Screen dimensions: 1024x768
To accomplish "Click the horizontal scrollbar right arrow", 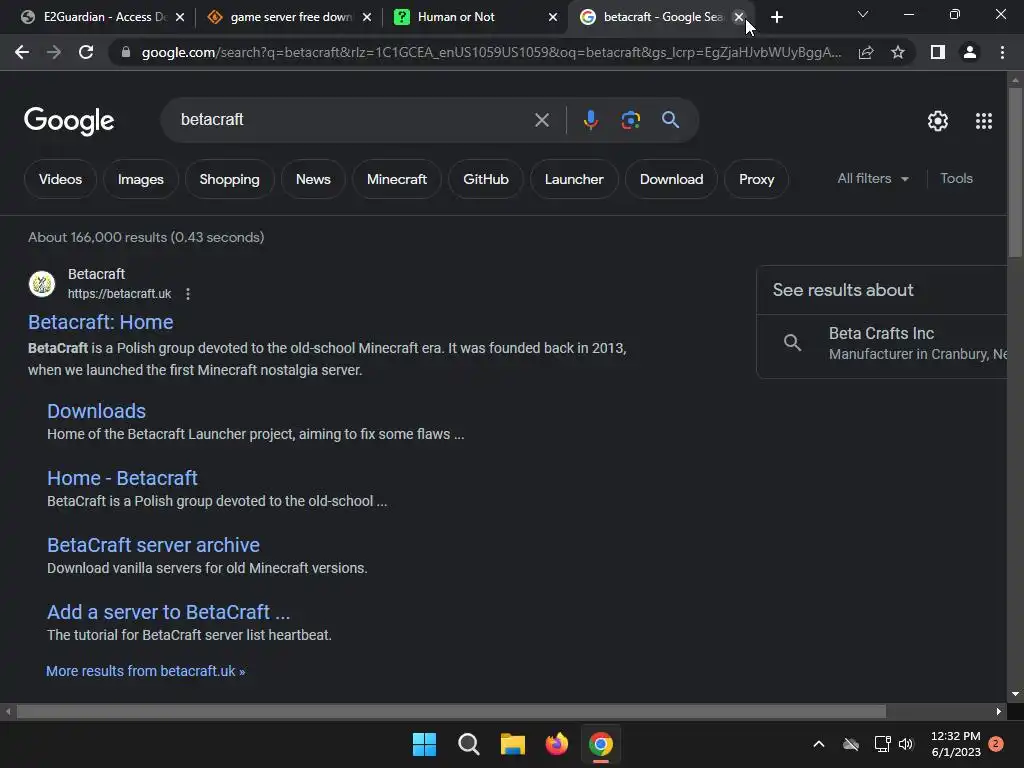I will coord(999,711).
